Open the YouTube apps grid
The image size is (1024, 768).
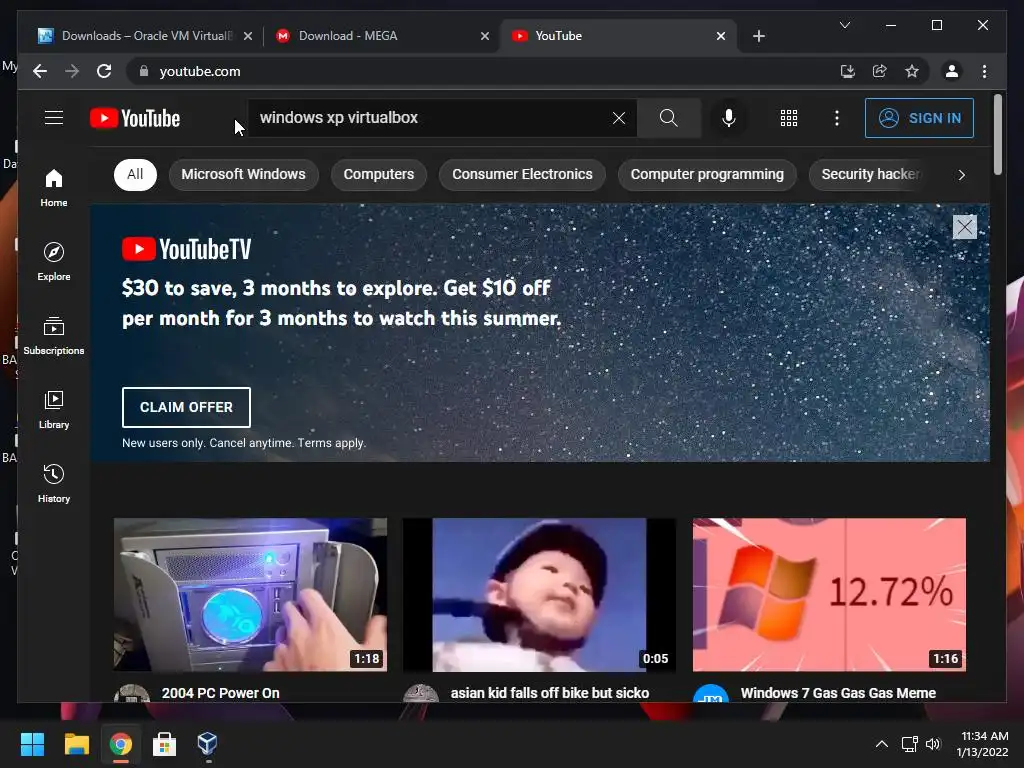[x=788, y=118]
